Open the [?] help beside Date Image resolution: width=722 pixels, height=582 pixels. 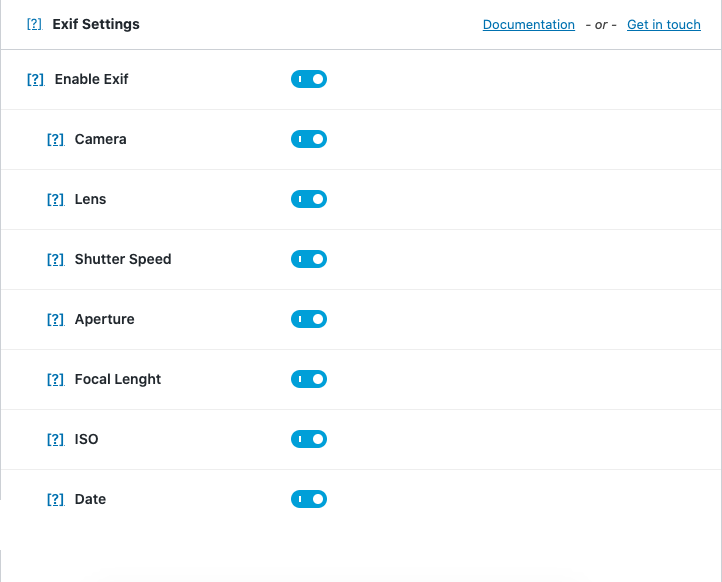[55, 499]
